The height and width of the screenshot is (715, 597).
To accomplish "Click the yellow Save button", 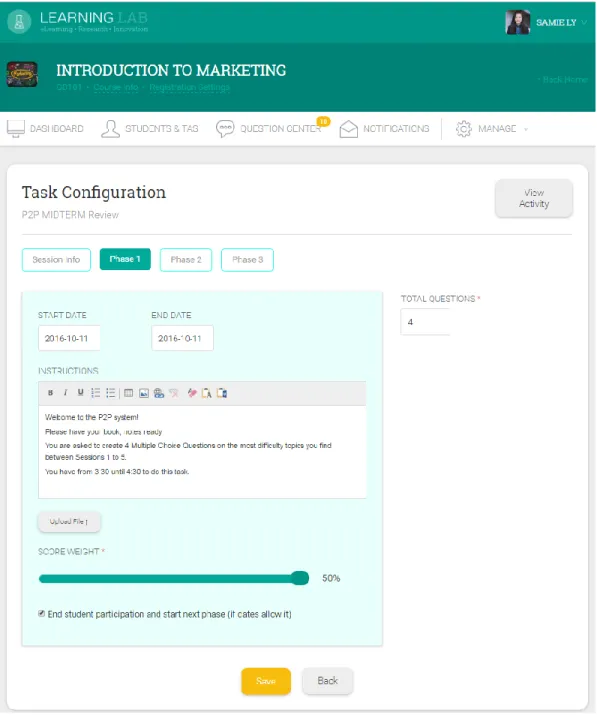I will coord(266,681).
